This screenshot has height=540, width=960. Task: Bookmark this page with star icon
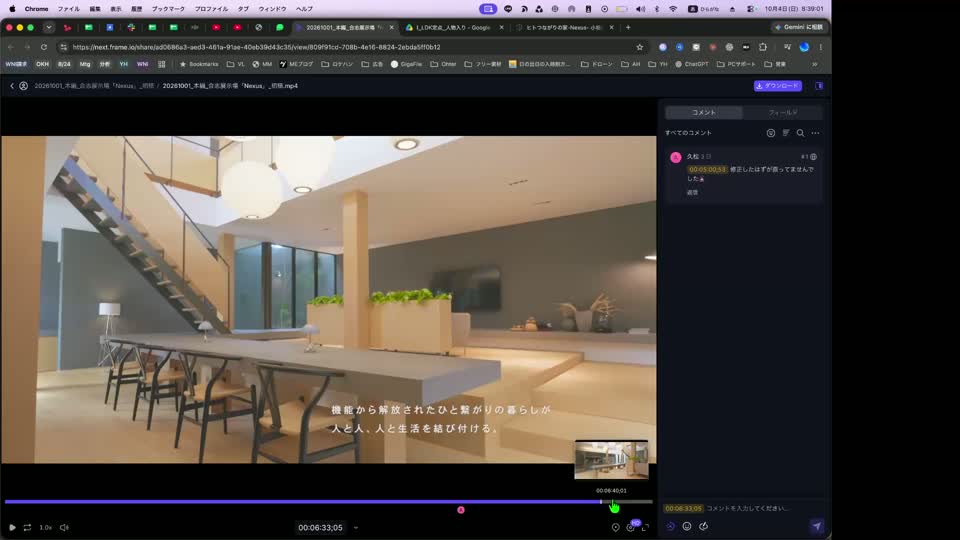pyautogui.click(x=640, y=47)
